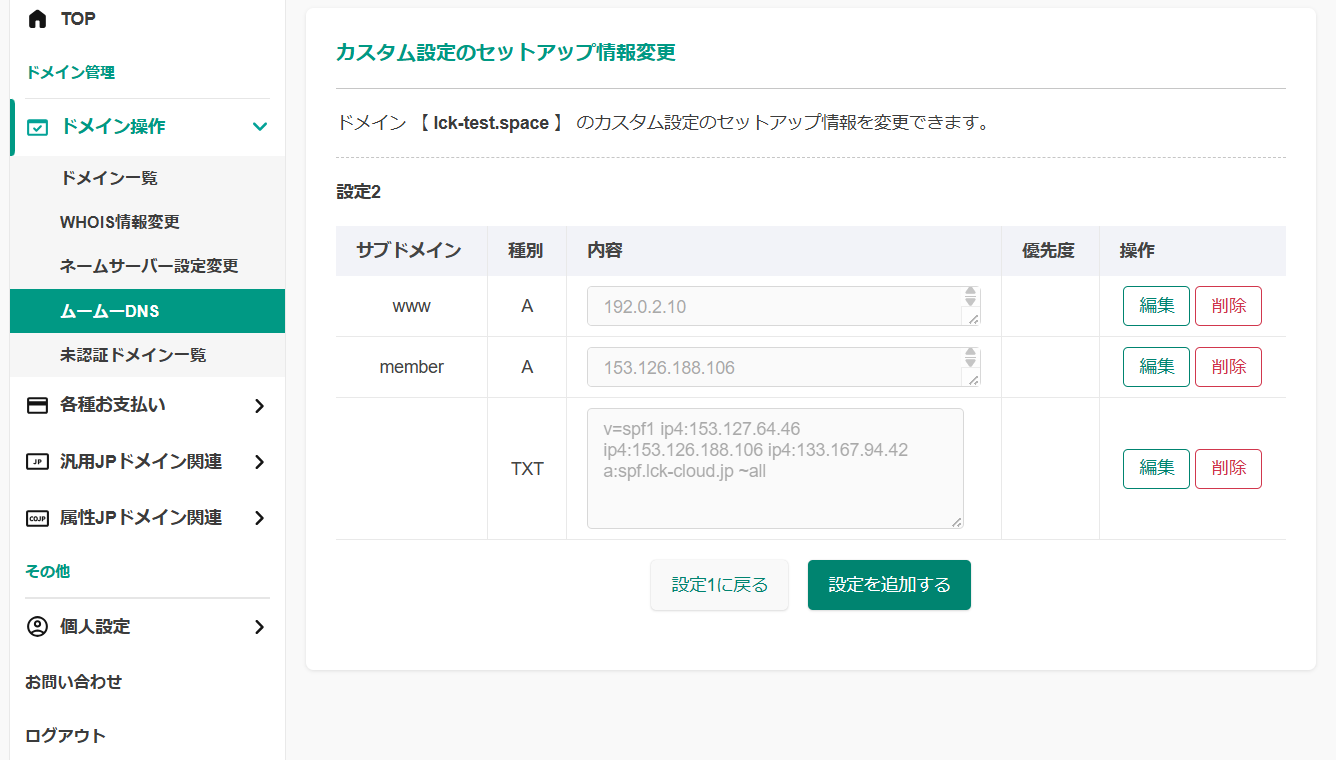Click the 153.126.188.106 content field
The height and width of the screenshot is (760, 1336).
click(x=783, y=367)
